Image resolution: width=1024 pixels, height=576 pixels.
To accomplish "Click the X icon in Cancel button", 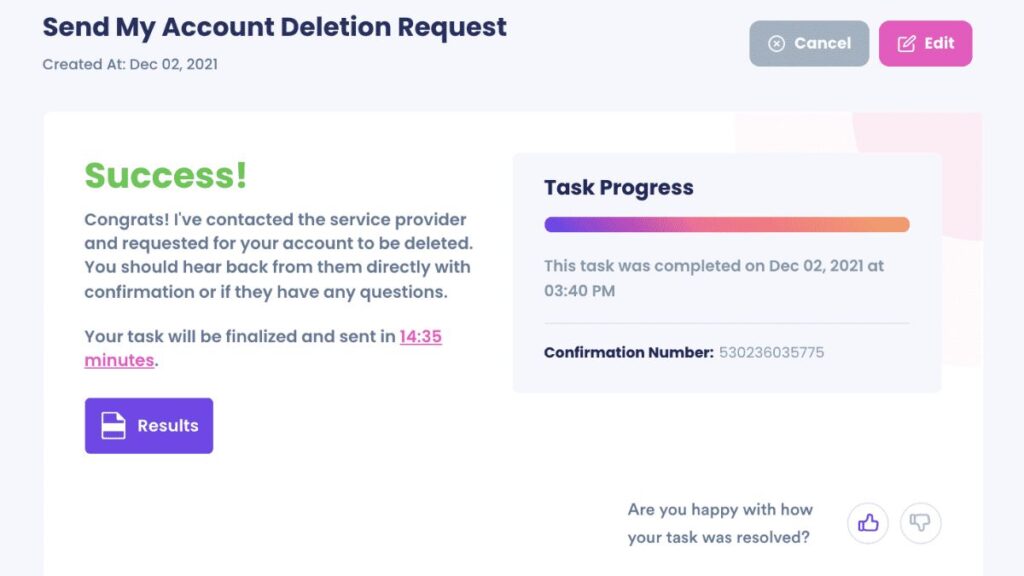I will tap(776, 43).
